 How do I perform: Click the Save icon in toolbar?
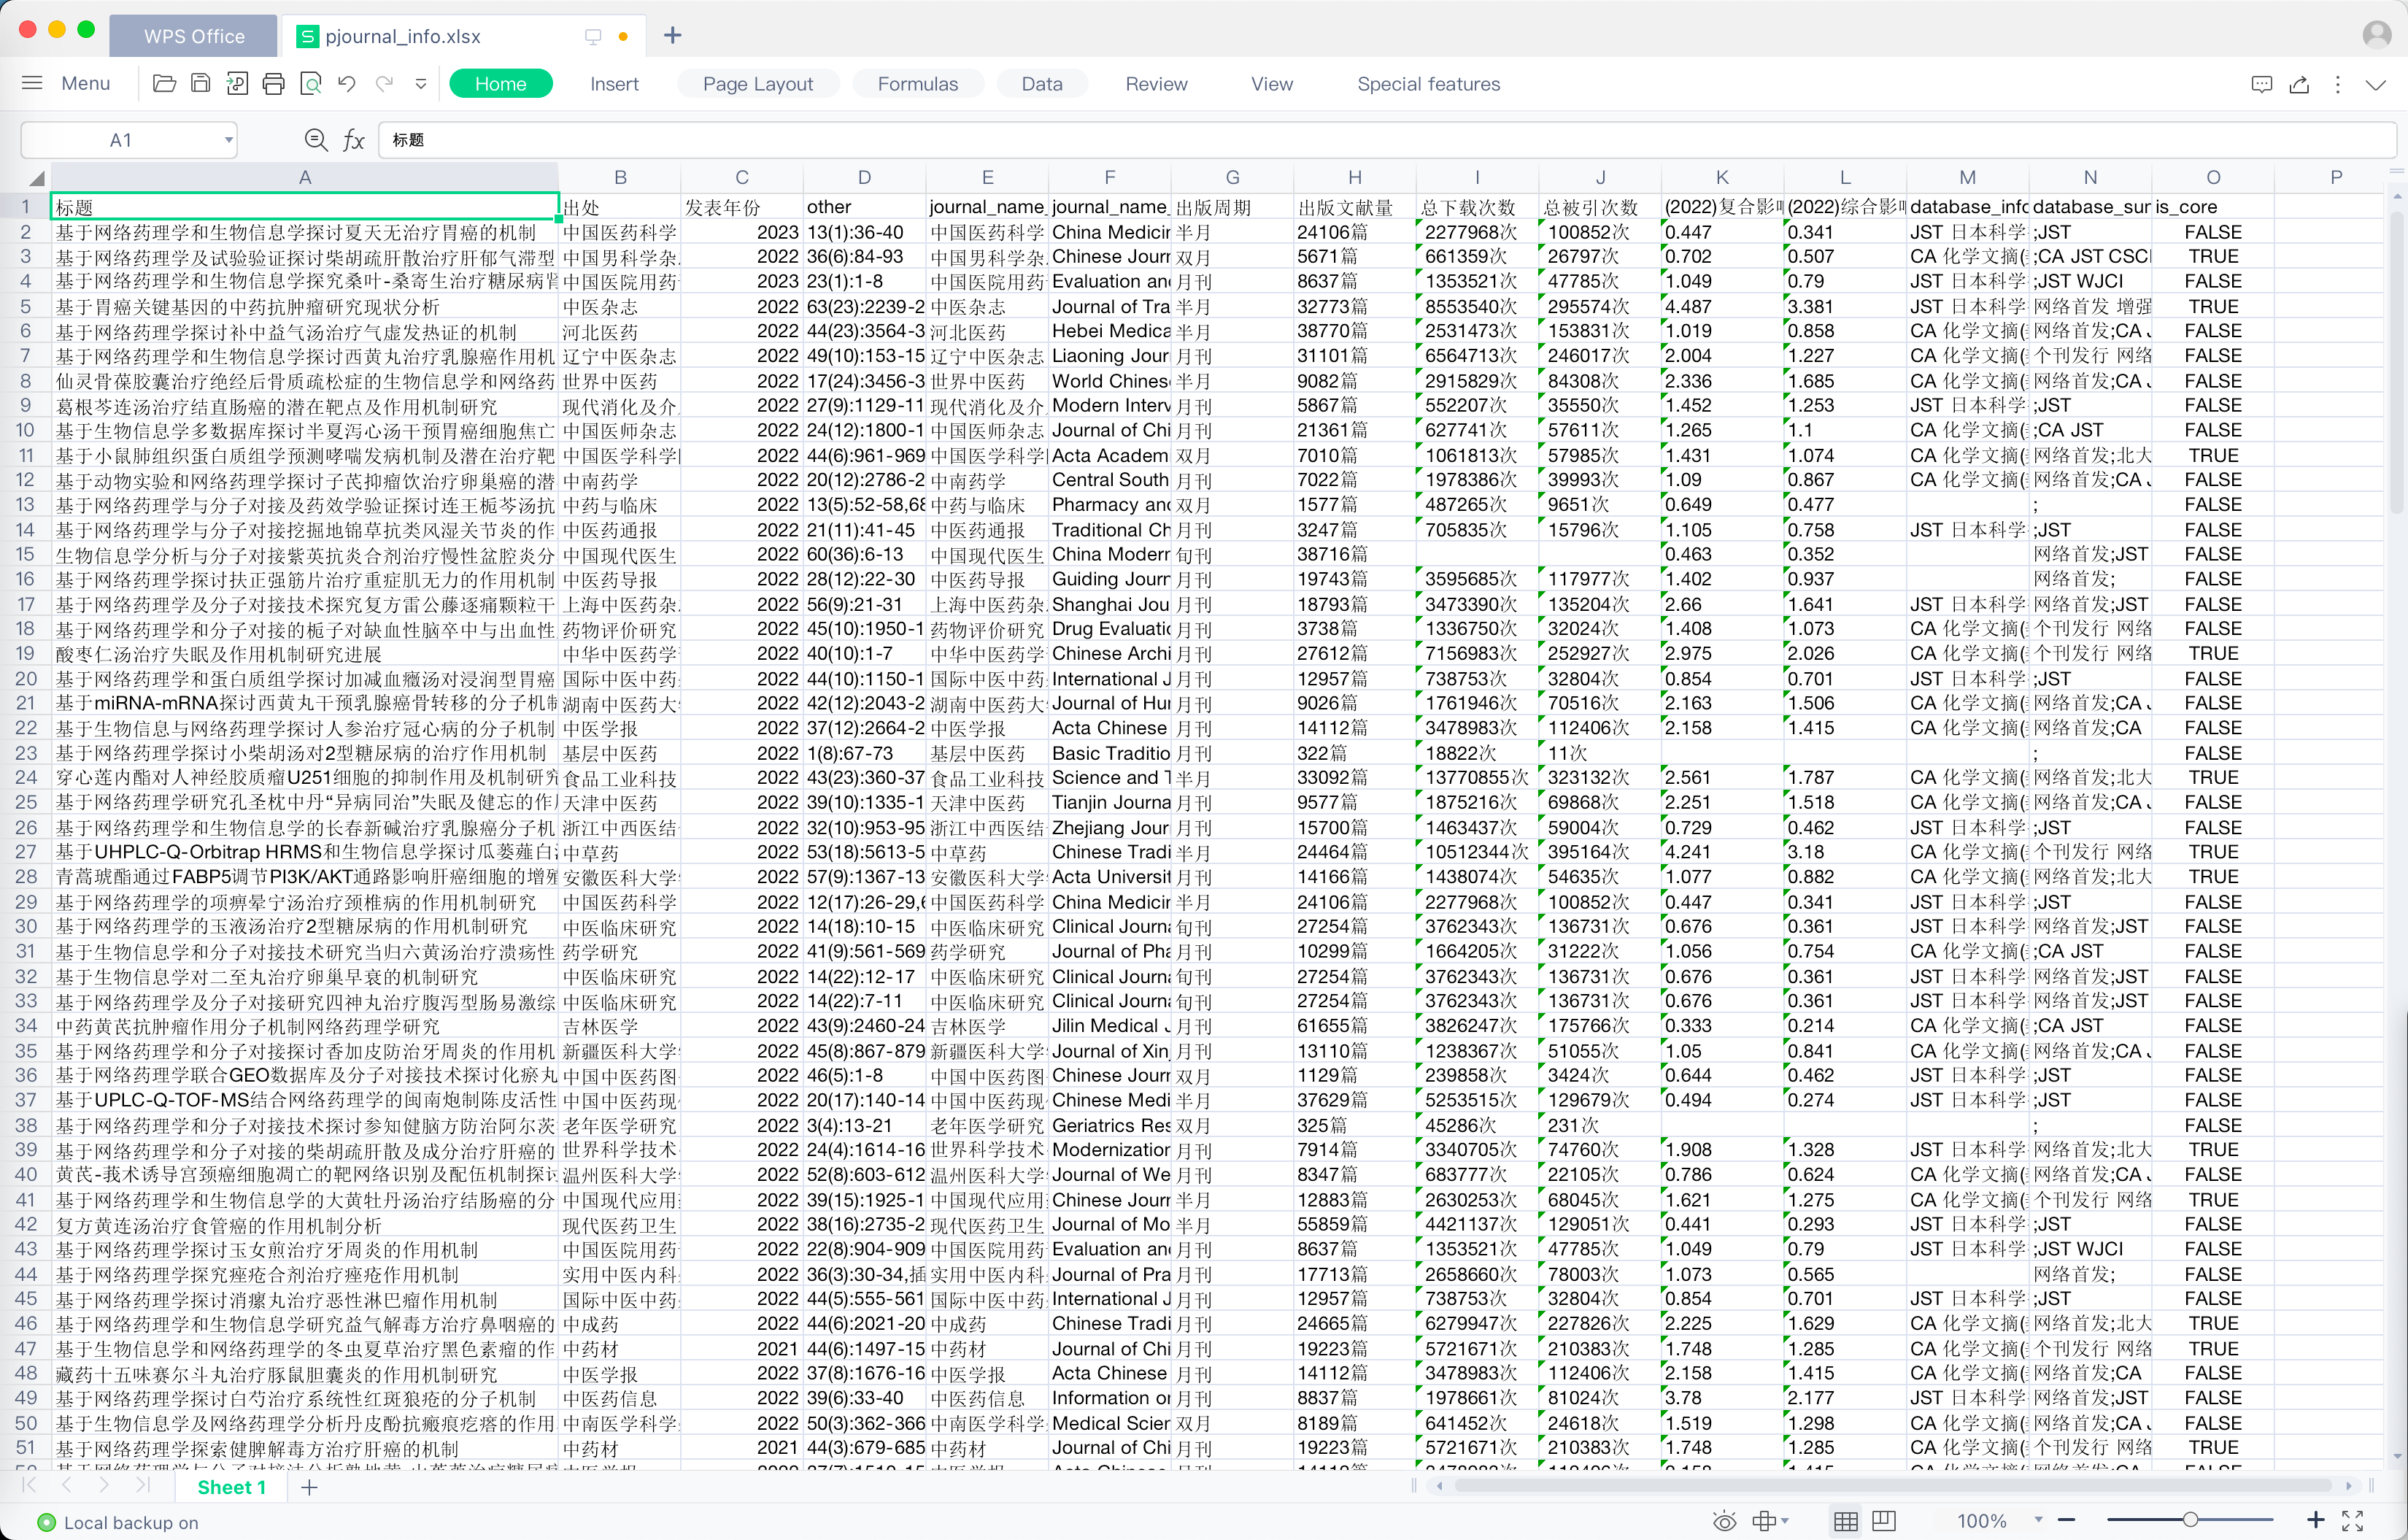(x=200, y=84)
